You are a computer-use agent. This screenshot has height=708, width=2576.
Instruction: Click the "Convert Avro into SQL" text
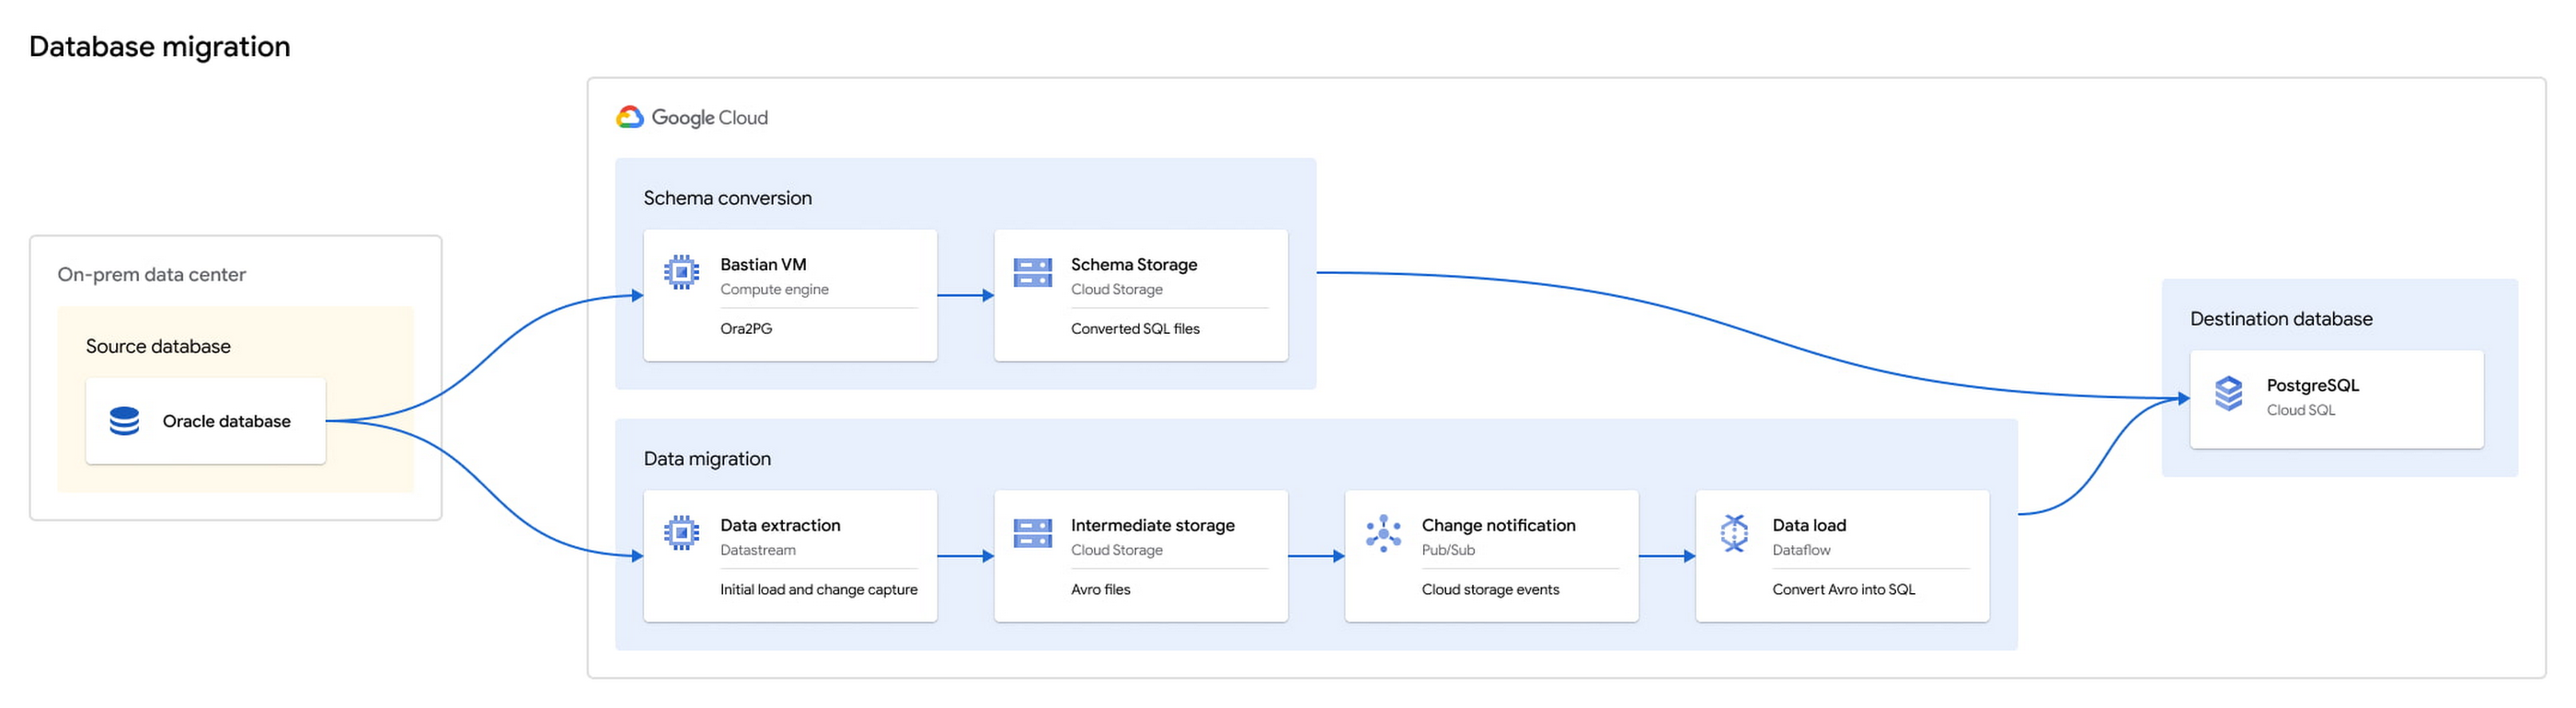coord(1843,590)
